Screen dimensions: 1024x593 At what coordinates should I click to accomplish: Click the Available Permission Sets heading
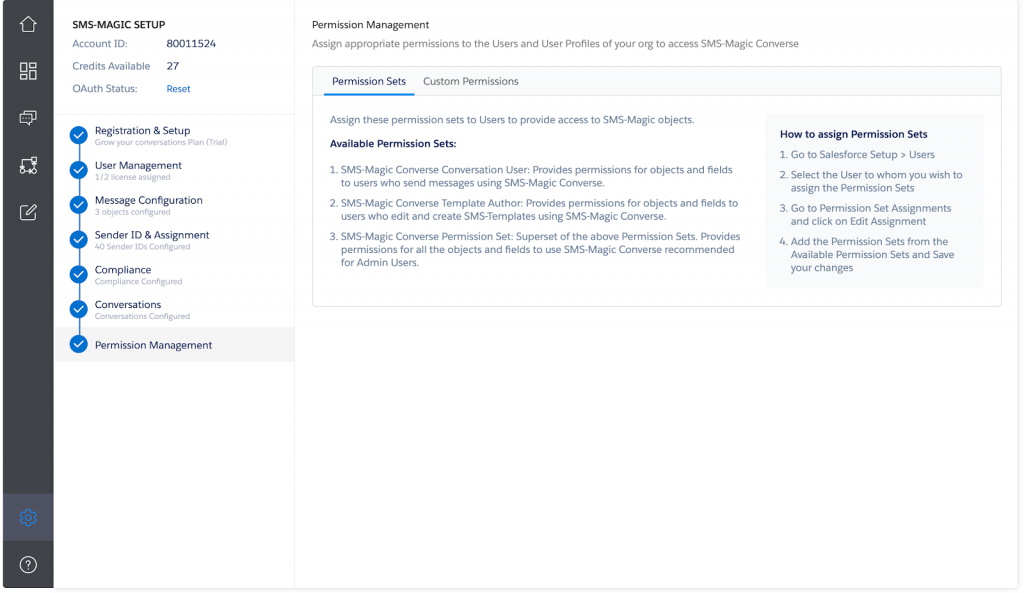coord(393,144)
